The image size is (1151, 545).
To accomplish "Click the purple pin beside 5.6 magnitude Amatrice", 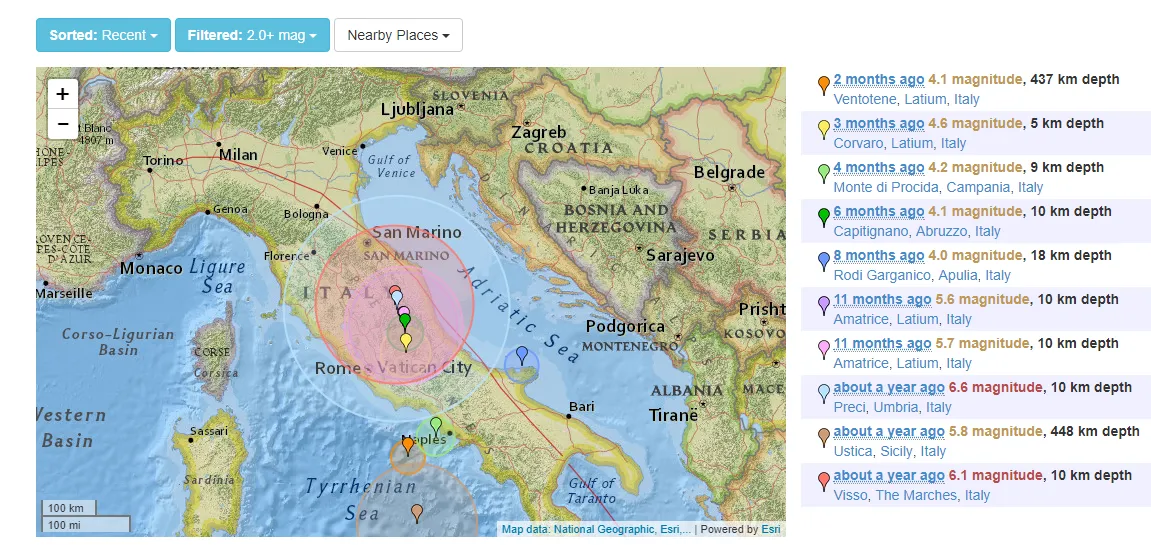I will coord(824,306).
